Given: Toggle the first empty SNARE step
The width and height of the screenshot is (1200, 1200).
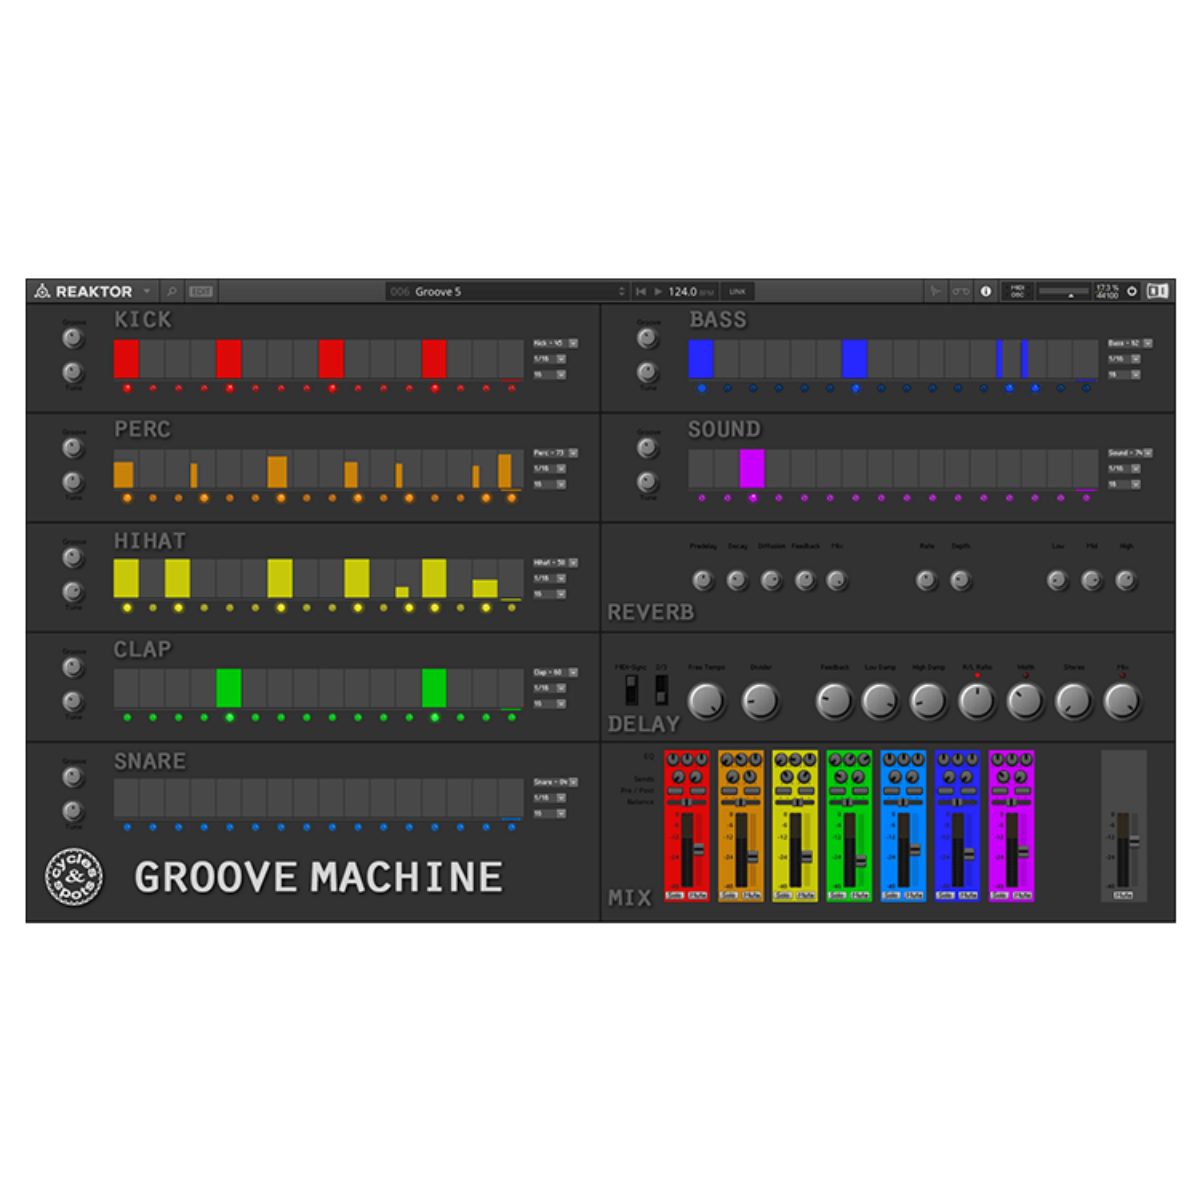Looking at the screenshot, I should tap(126, 798).
